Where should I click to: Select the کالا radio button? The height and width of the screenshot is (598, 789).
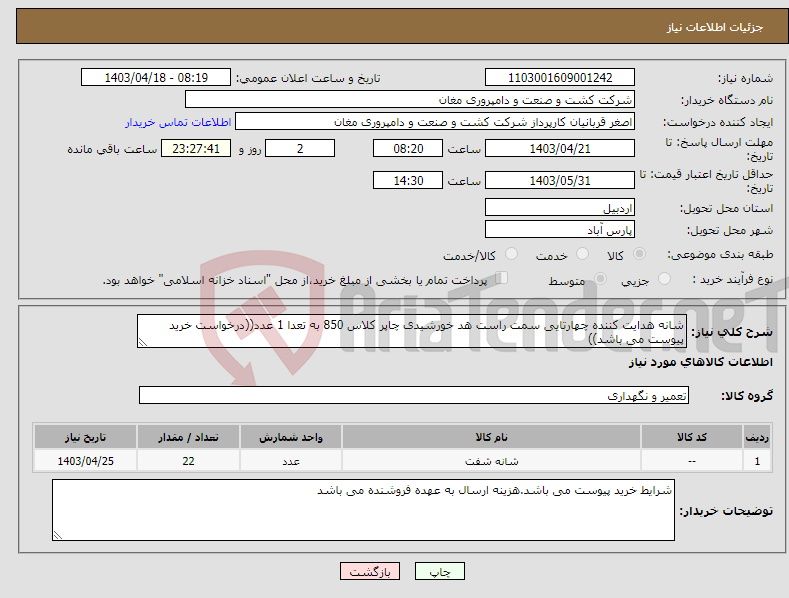(640, 254)
